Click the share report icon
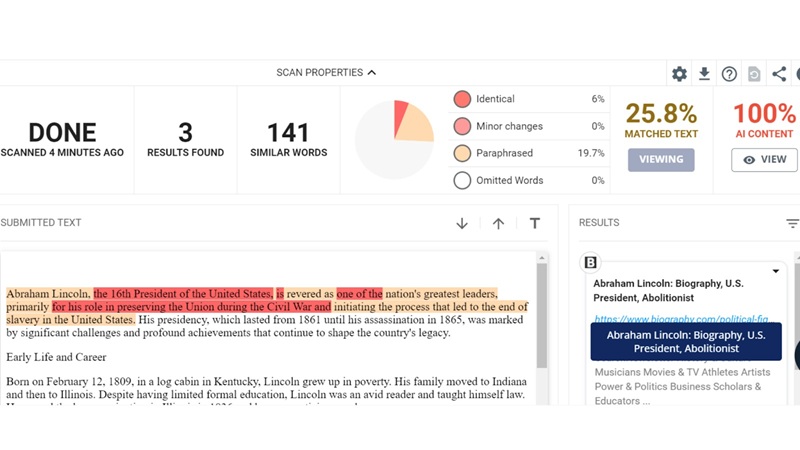 [779, 74]
